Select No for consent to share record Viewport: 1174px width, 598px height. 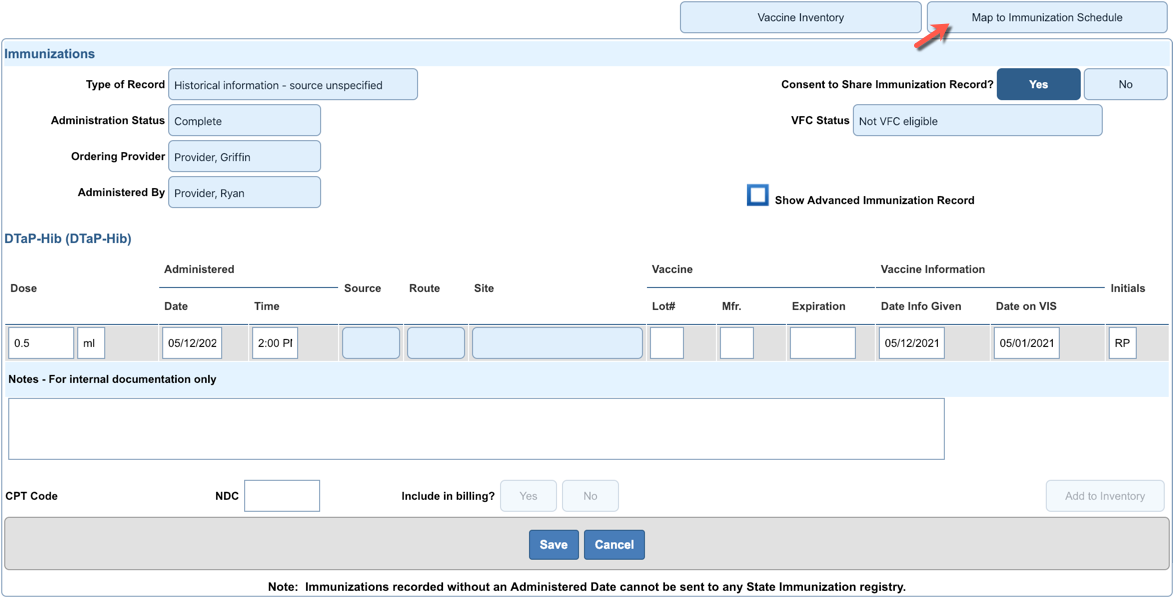[x=1125, y=84]
